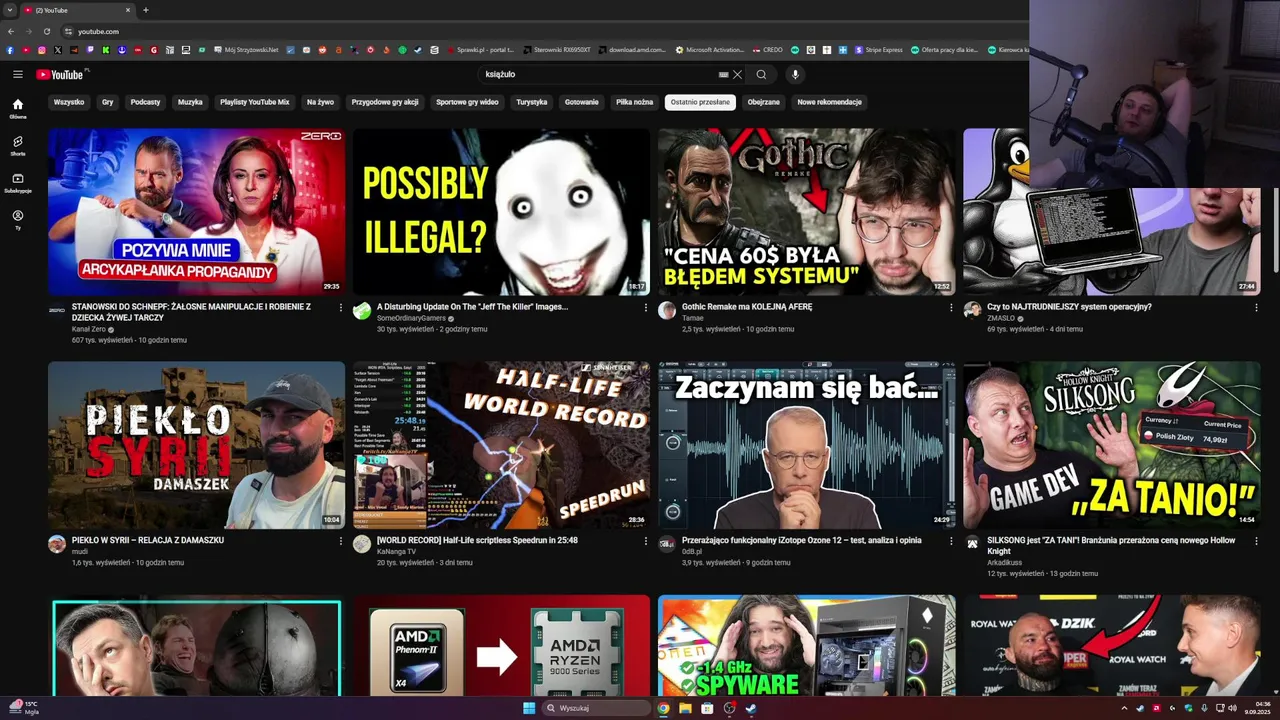
Task: Start voice search with microphone
Action: [x=795, y=74]
